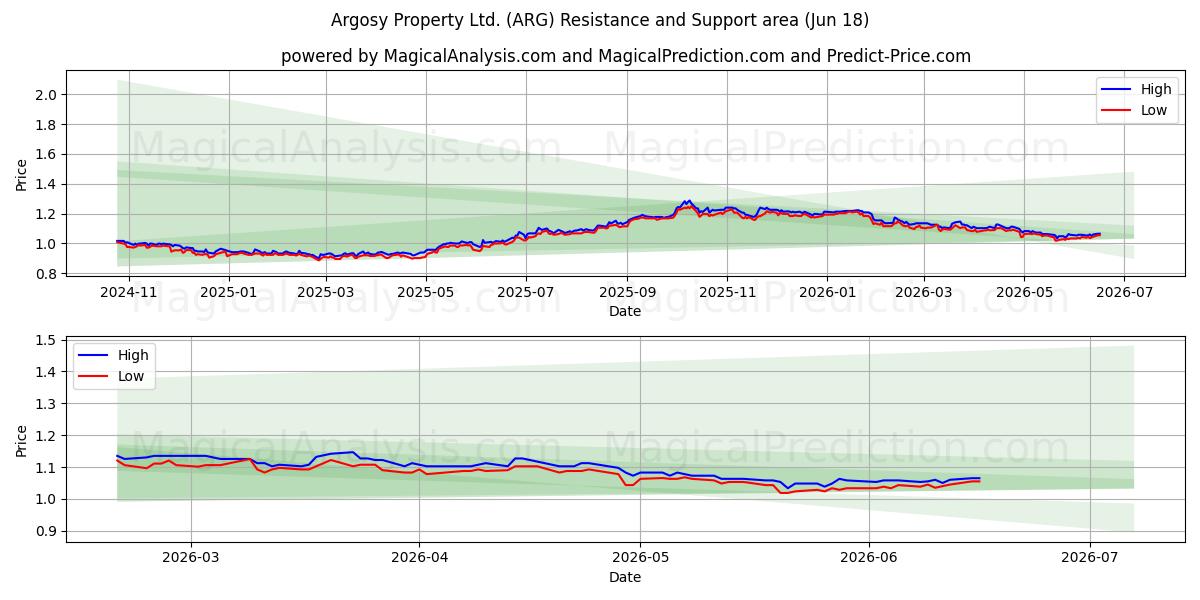Click the red Low line sample in upper chart legend
The height and width of the screenshot is (600, 1200).
coord(1117,110)
